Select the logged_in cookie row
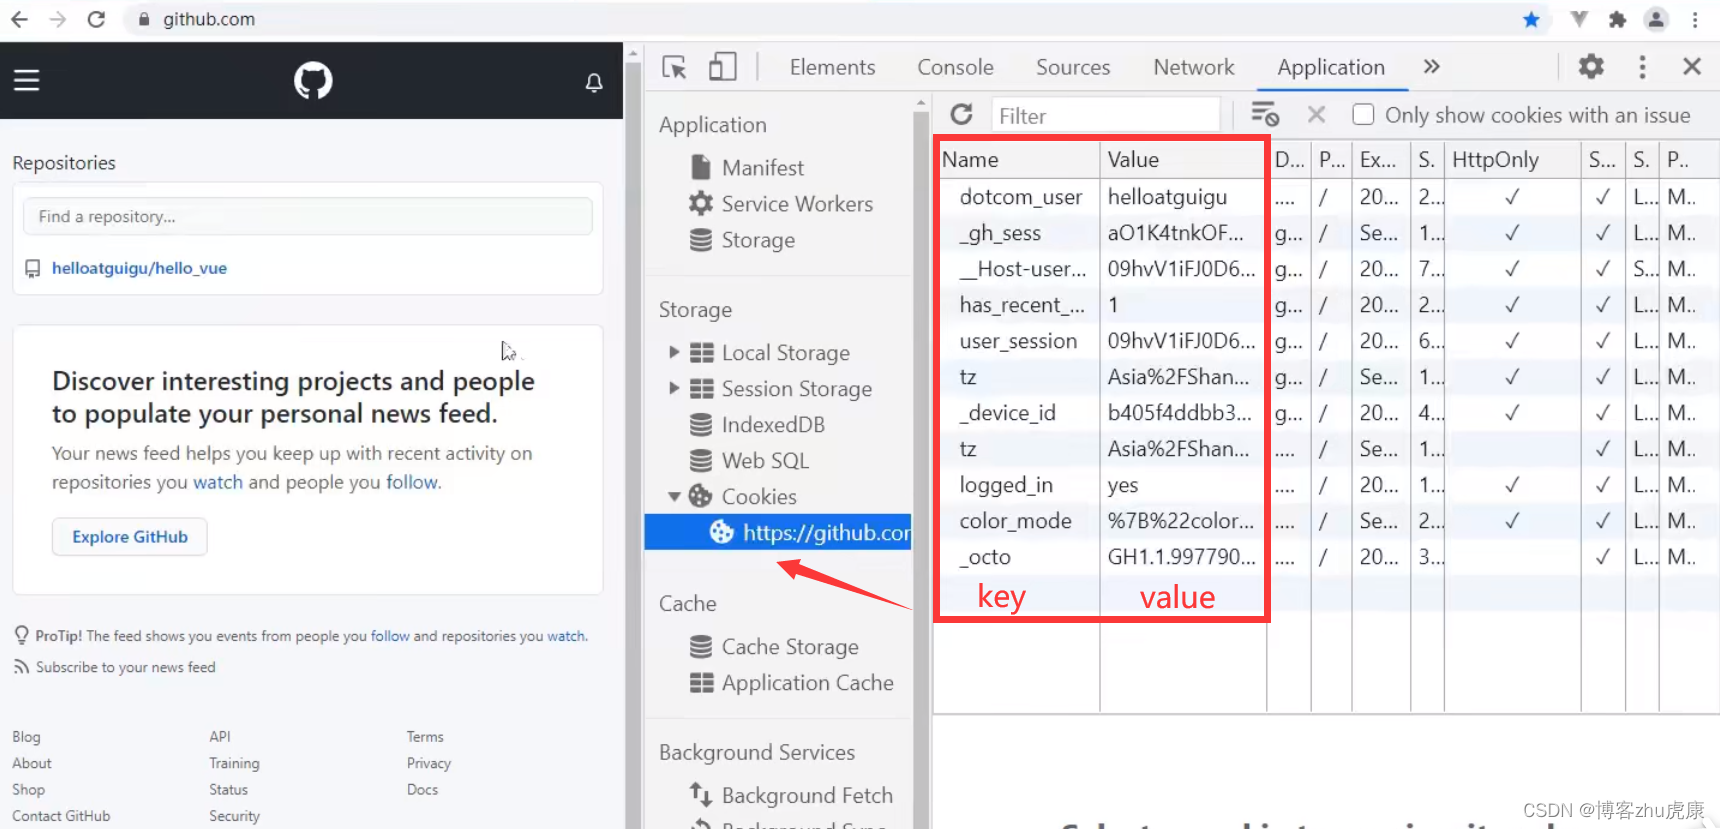 tap(1325, 485)
